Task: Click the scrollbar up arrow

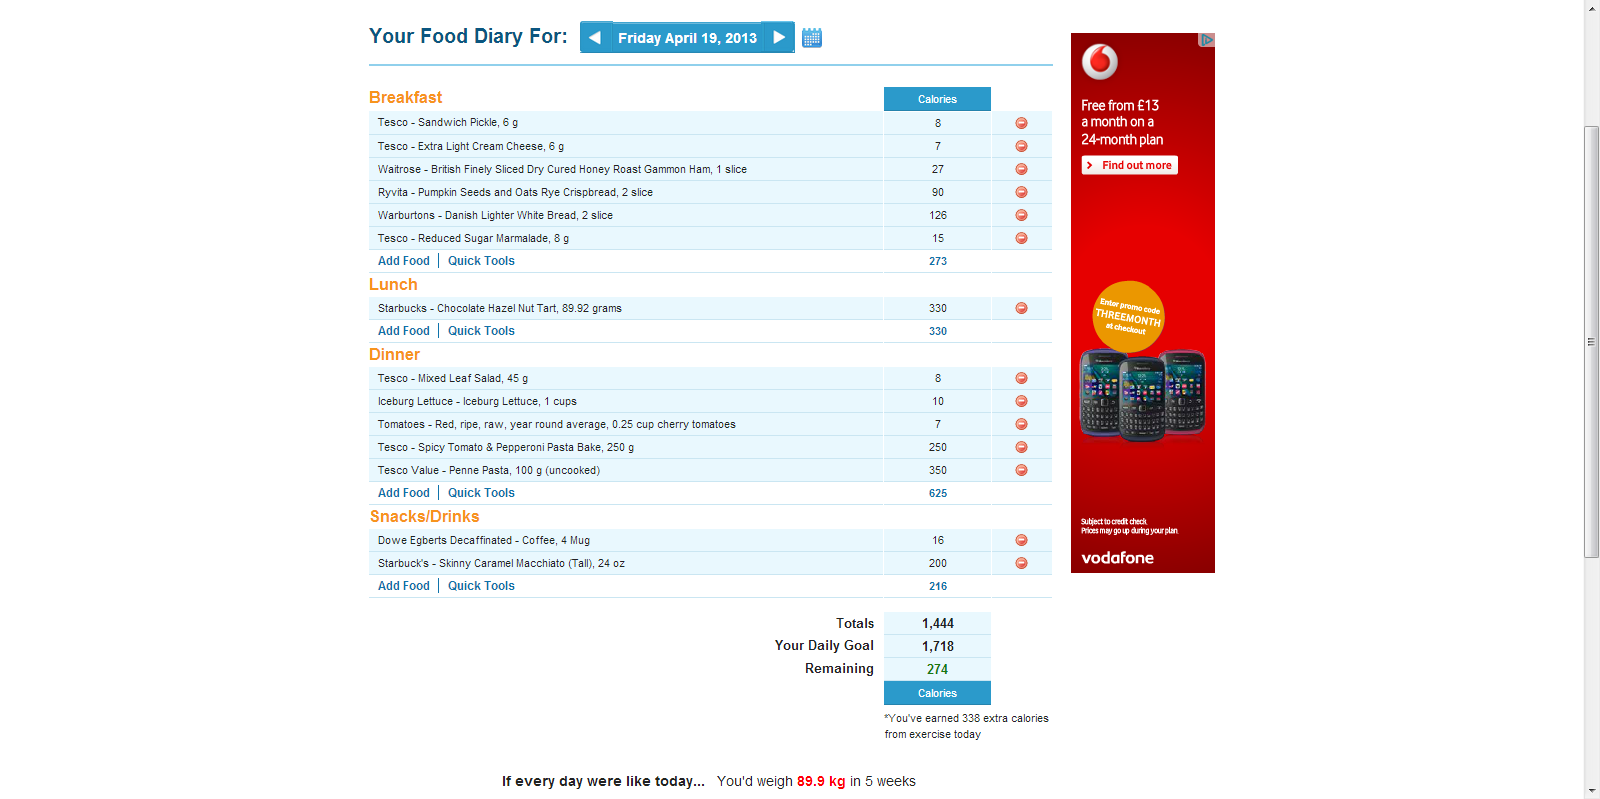Action: click(x=1591, y=8)
